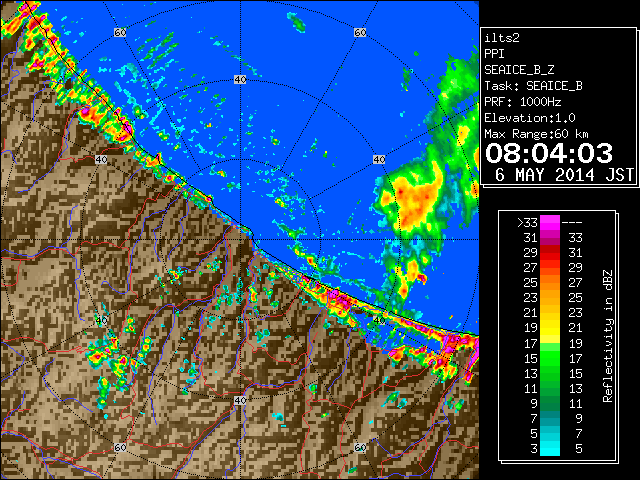The image size is (640, 480).
Task: Select the Elevation:1.0 text
Action: (530, 118)
